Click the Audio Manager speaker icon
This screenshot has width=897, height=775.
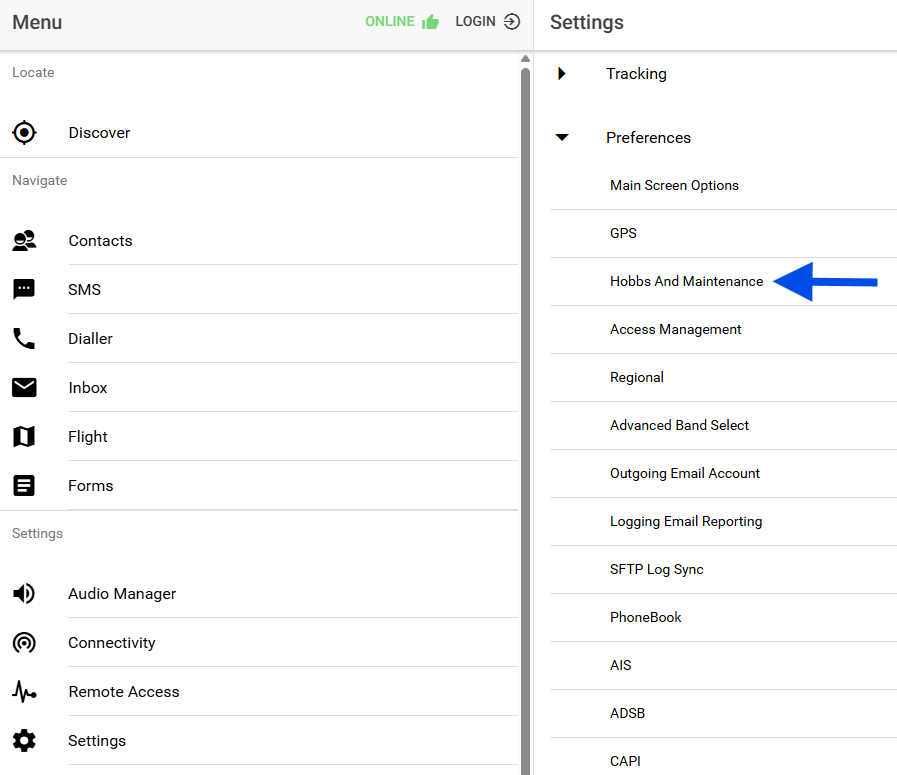tap(24, 594)
